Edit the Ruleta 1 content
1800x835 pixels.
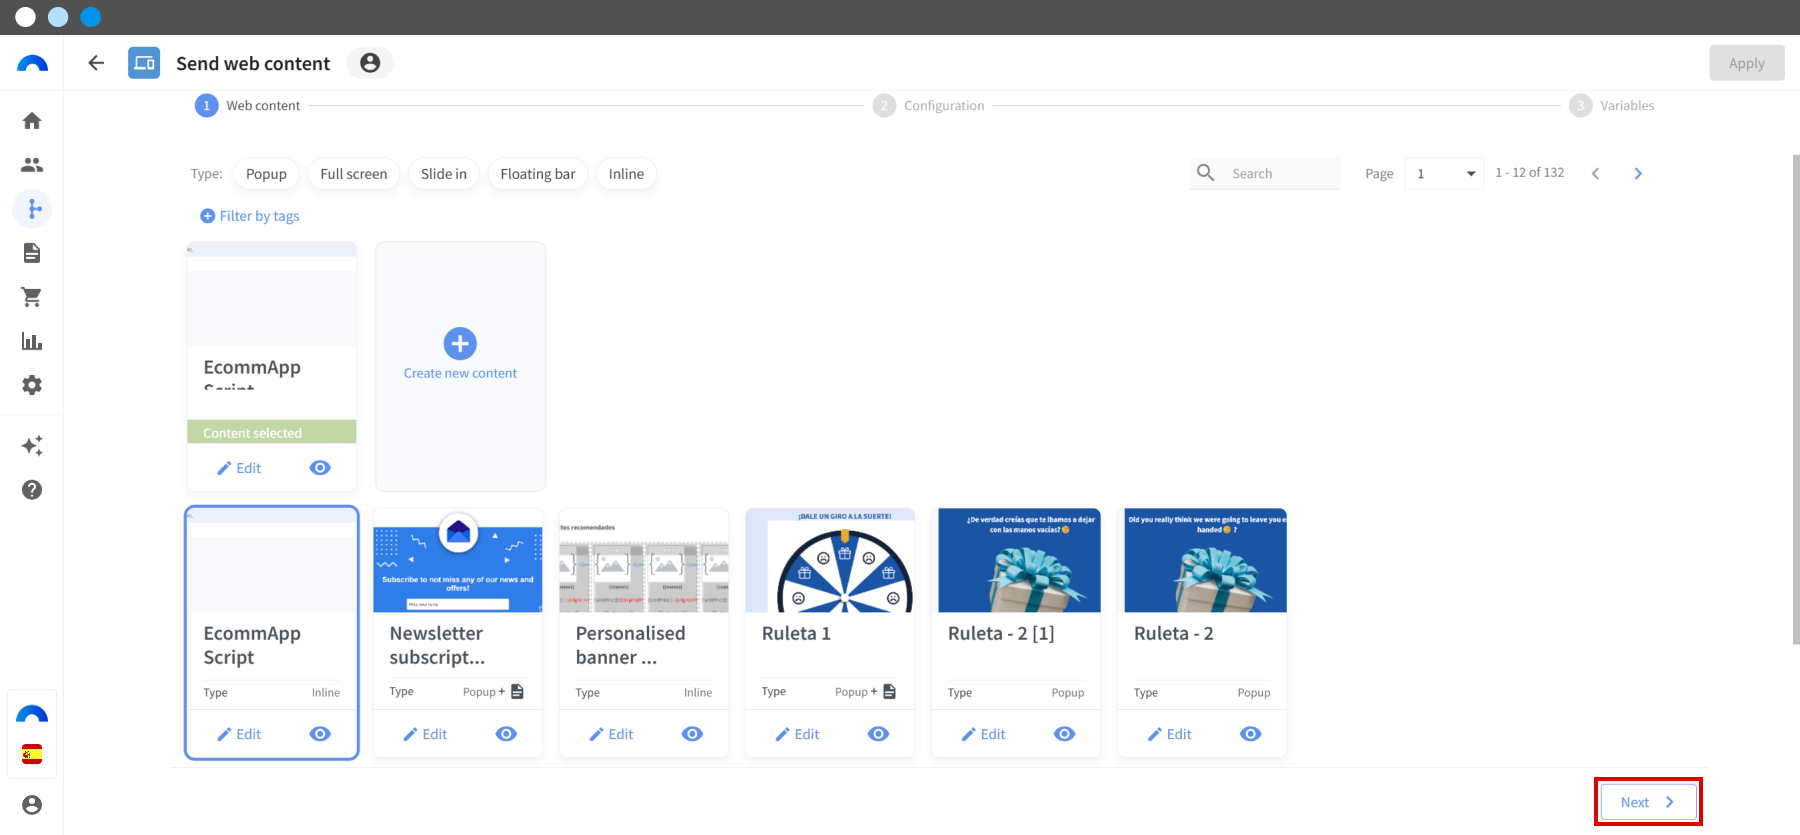[x=798, y=734]
